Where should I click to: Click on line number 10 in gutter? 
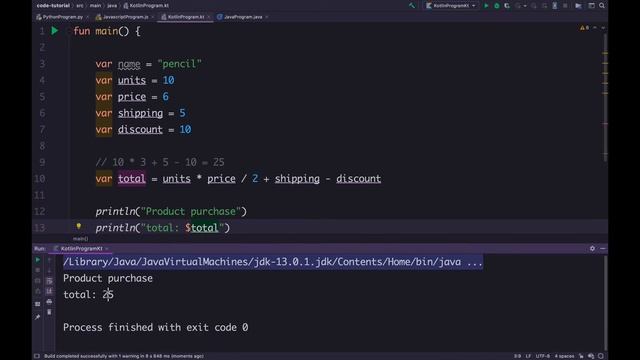coord(40,179)
